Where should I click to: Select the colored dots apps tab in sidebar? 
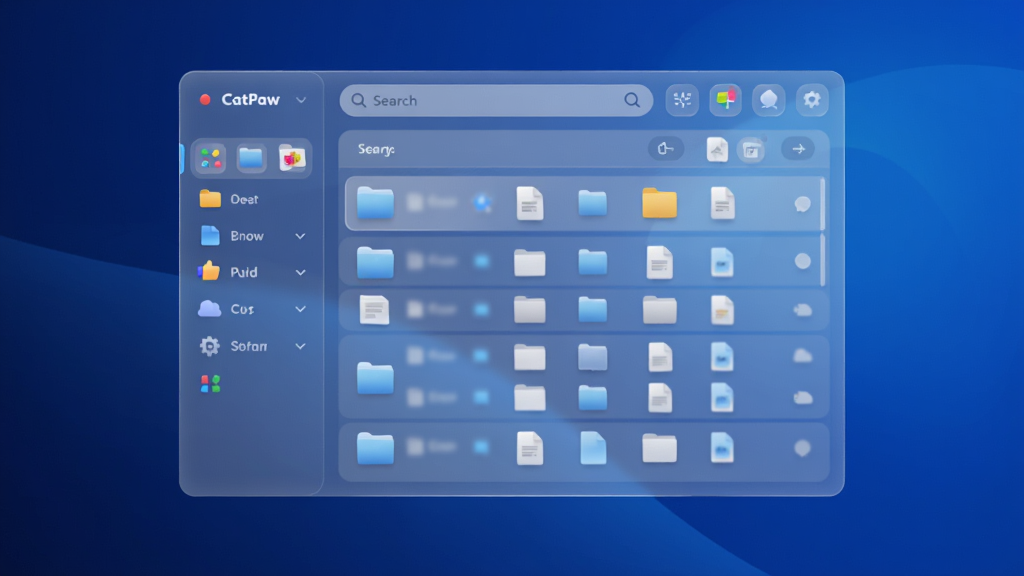210,158
